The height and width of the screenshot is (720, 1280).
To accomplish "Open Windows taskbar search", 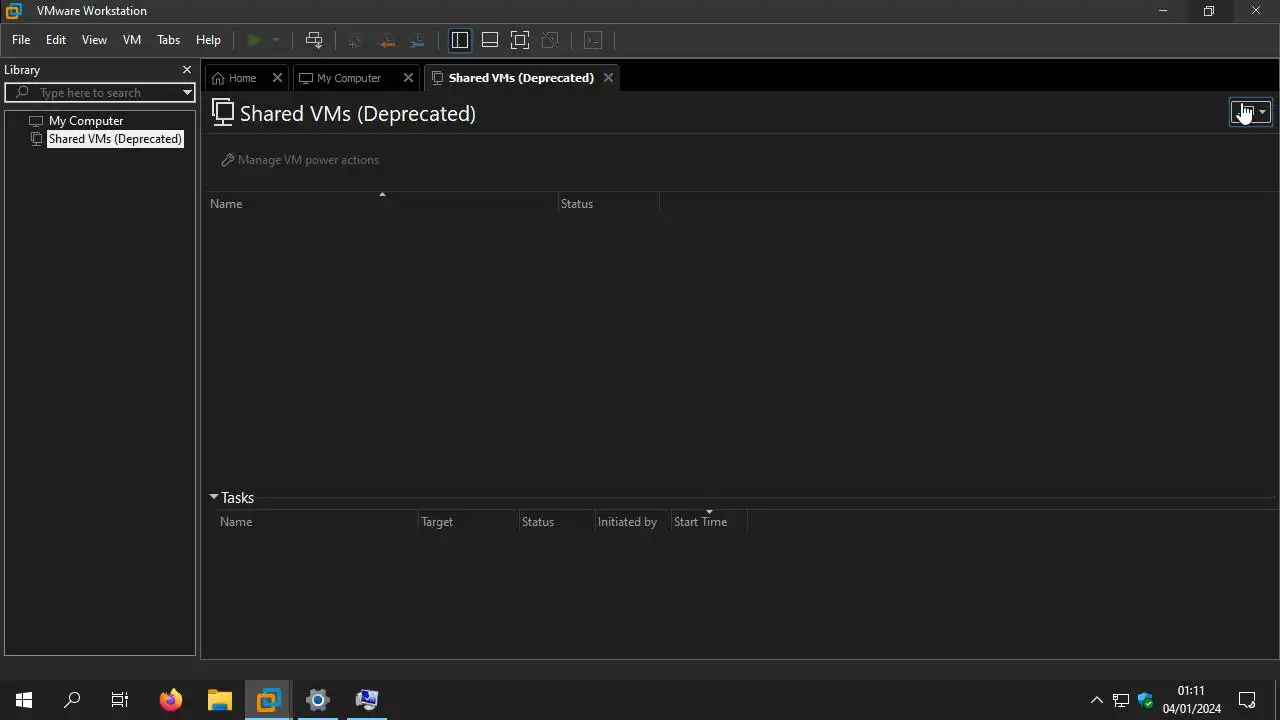I will pos(72,700).
